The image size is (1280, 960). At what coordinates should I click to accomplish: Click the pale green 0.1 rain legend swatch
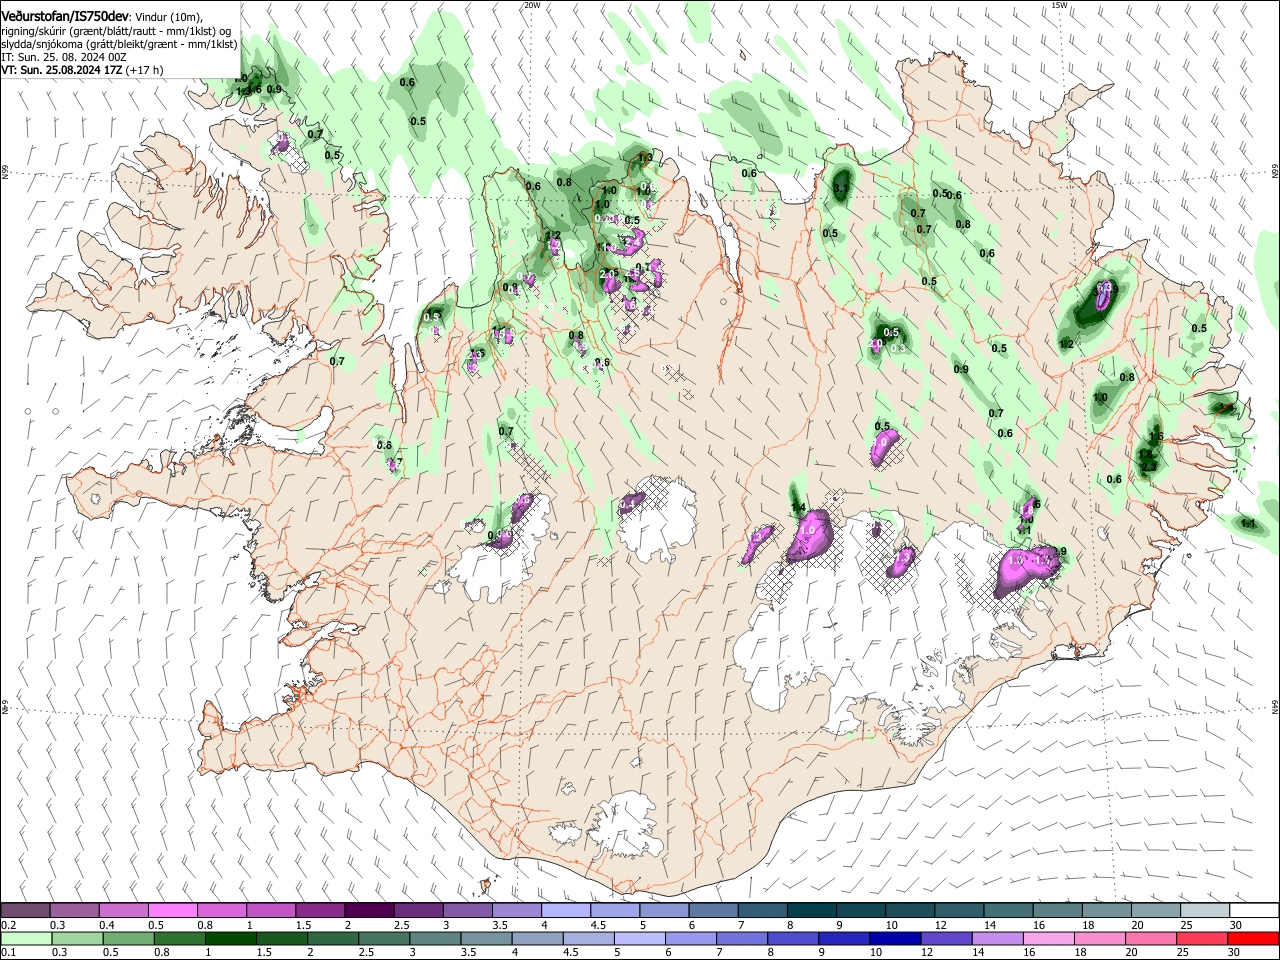(x=25, y=938)
